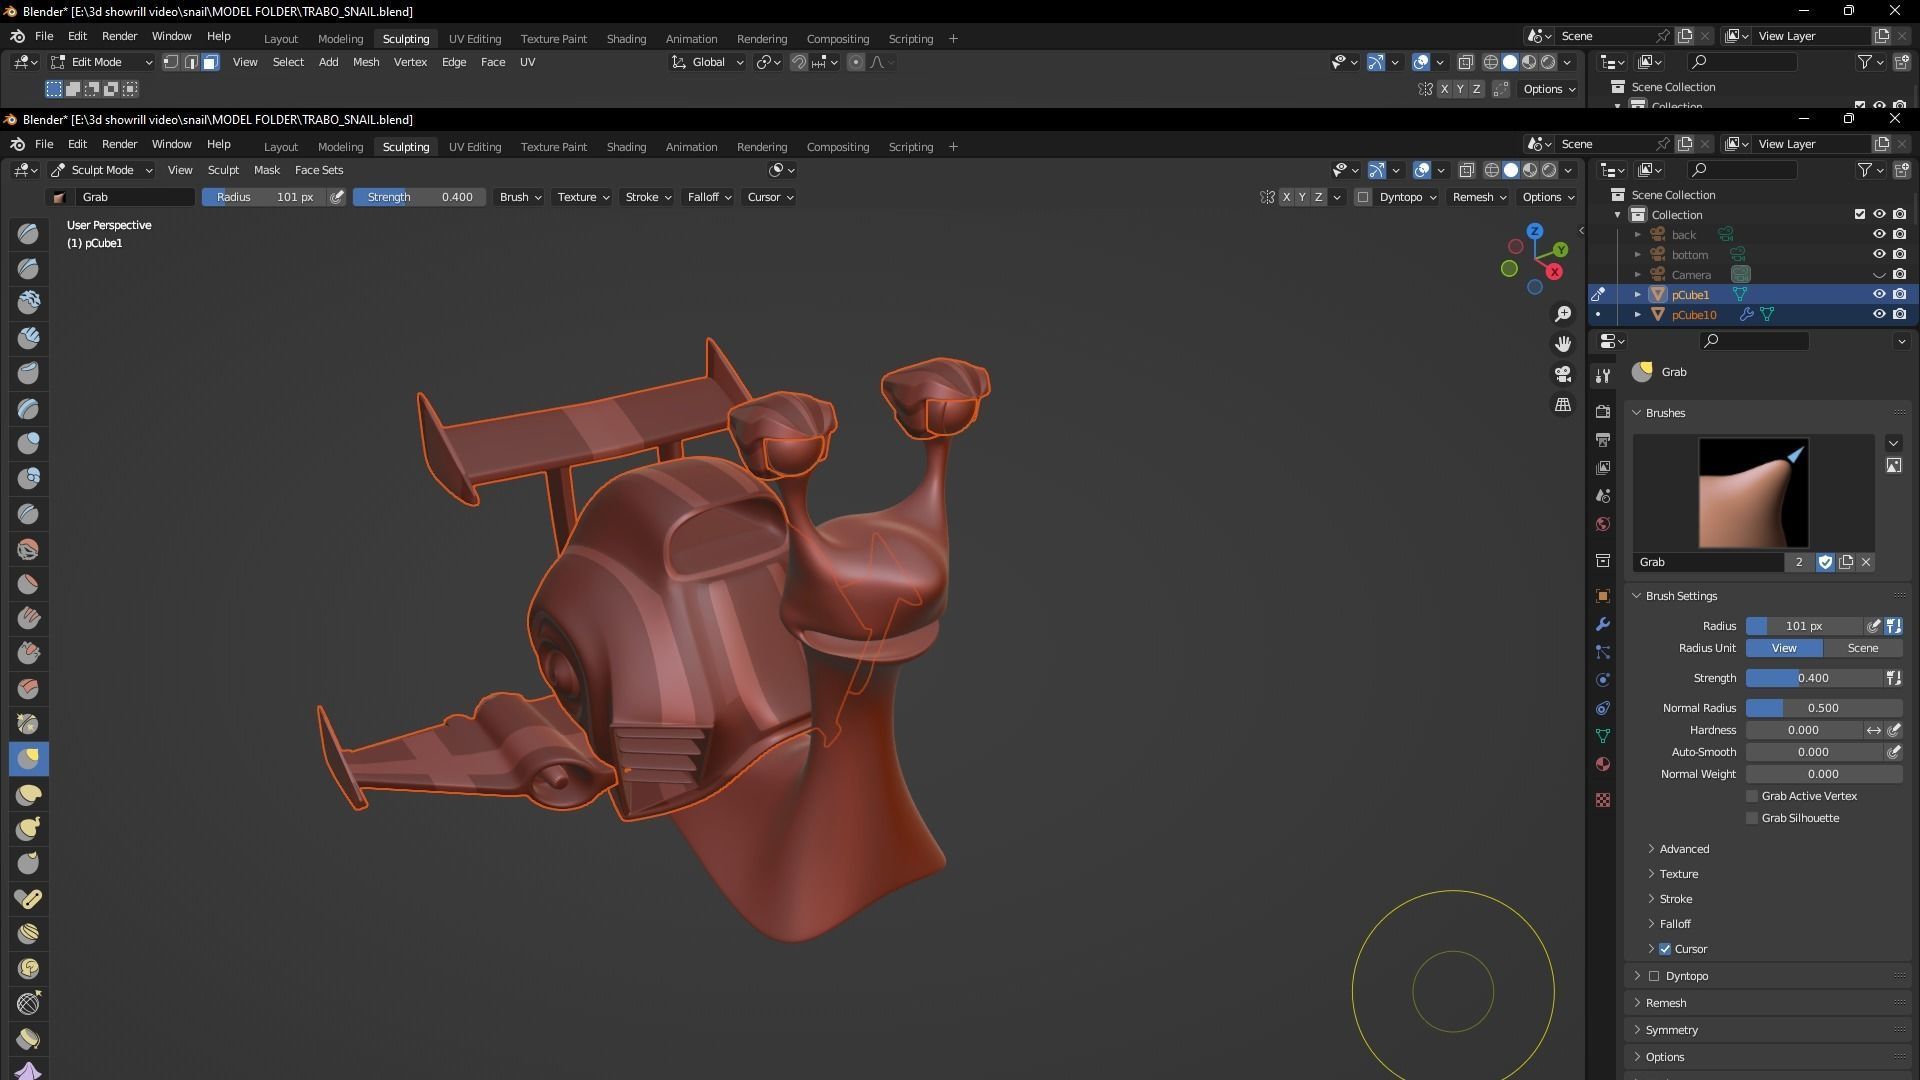The width and height of the screenshot is (1920, 1080).
Task: Select the Grab brush in the sculpt toolbar
Action: pos(28,759)
